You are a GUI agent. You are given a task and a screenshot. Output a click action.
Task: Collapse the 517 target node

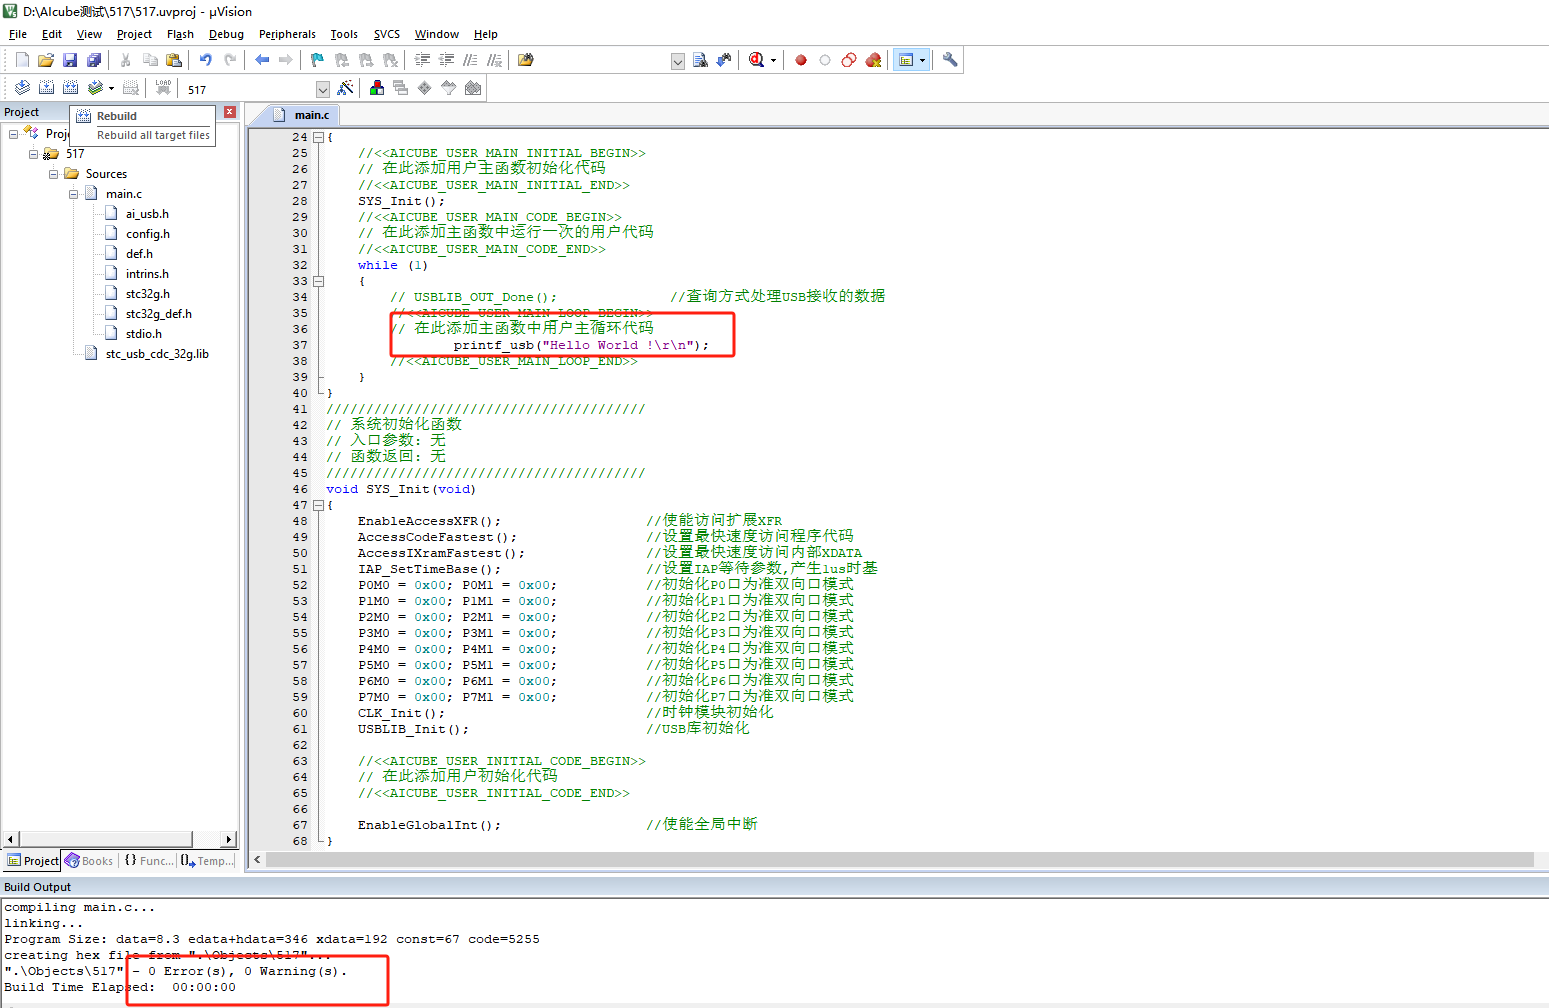coord(33,154)
